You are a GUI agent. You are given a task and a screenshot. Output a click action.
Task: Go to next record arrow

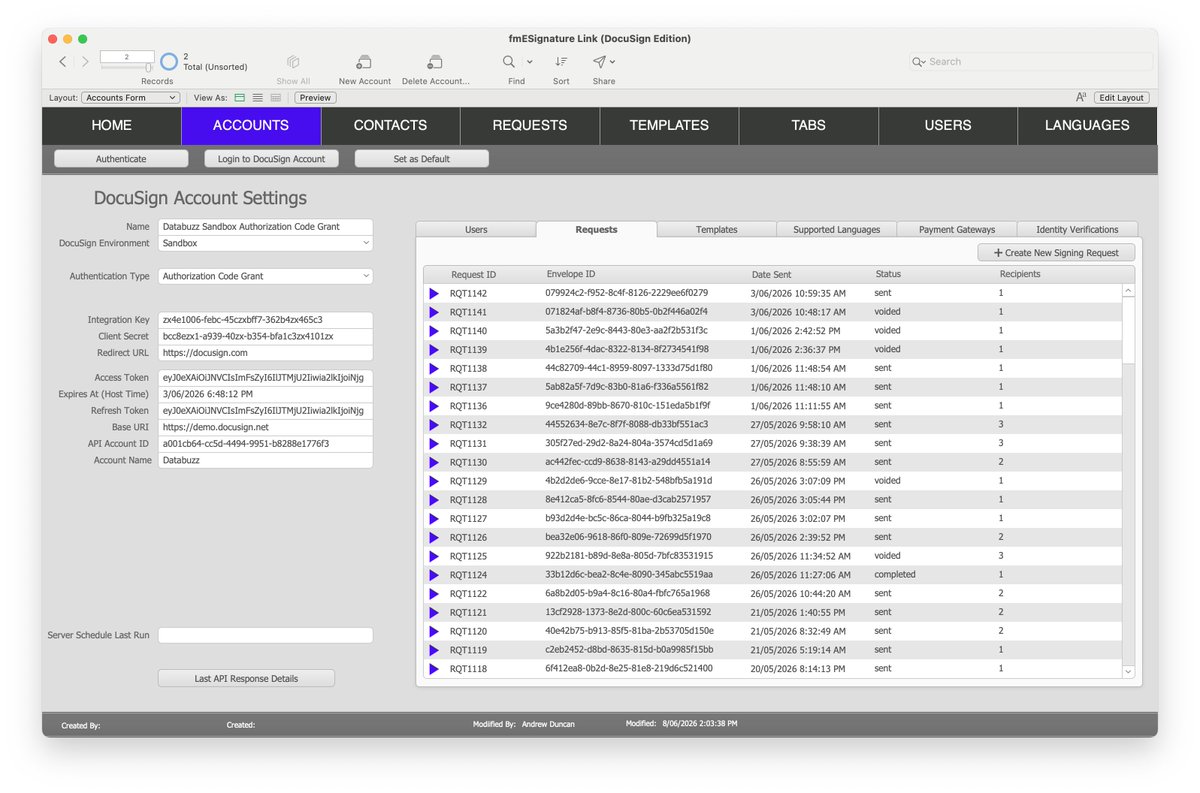(x=85, y=62)
